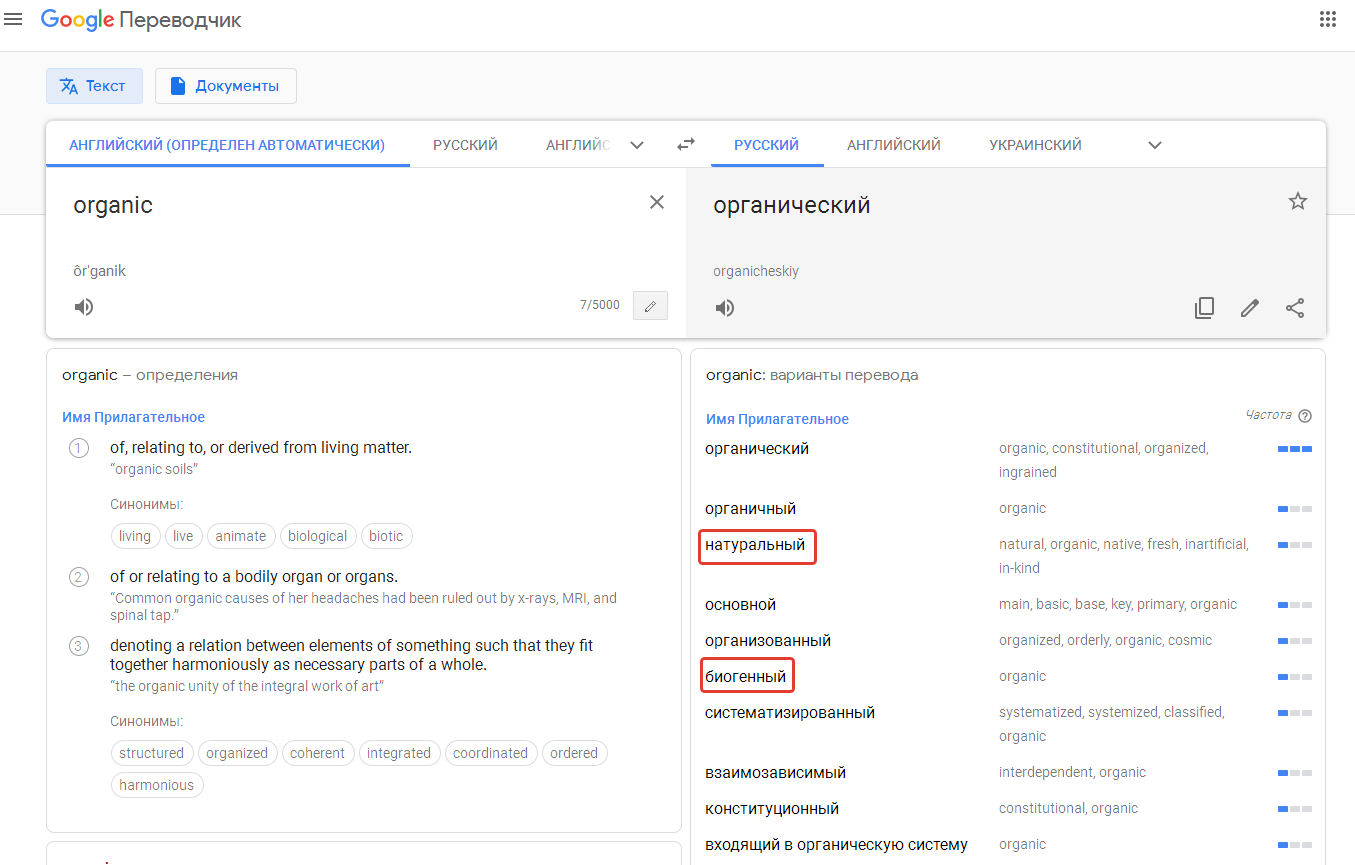Select translation variant биогенный
Image resolution: width=1355 pixels, height=865 pixels.
point(746,677)
